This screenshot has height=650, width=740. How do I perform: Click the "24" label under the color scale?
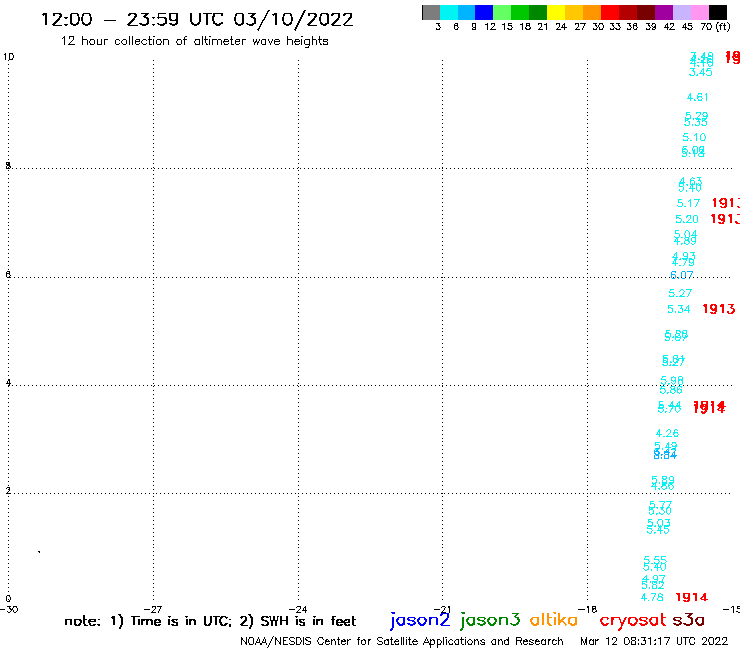tap(561, 27)
